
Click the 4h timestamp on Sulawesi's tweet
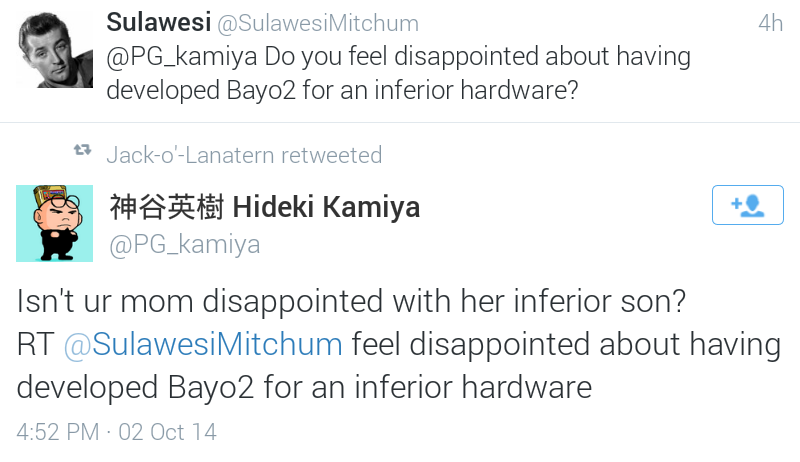(769, 23)
